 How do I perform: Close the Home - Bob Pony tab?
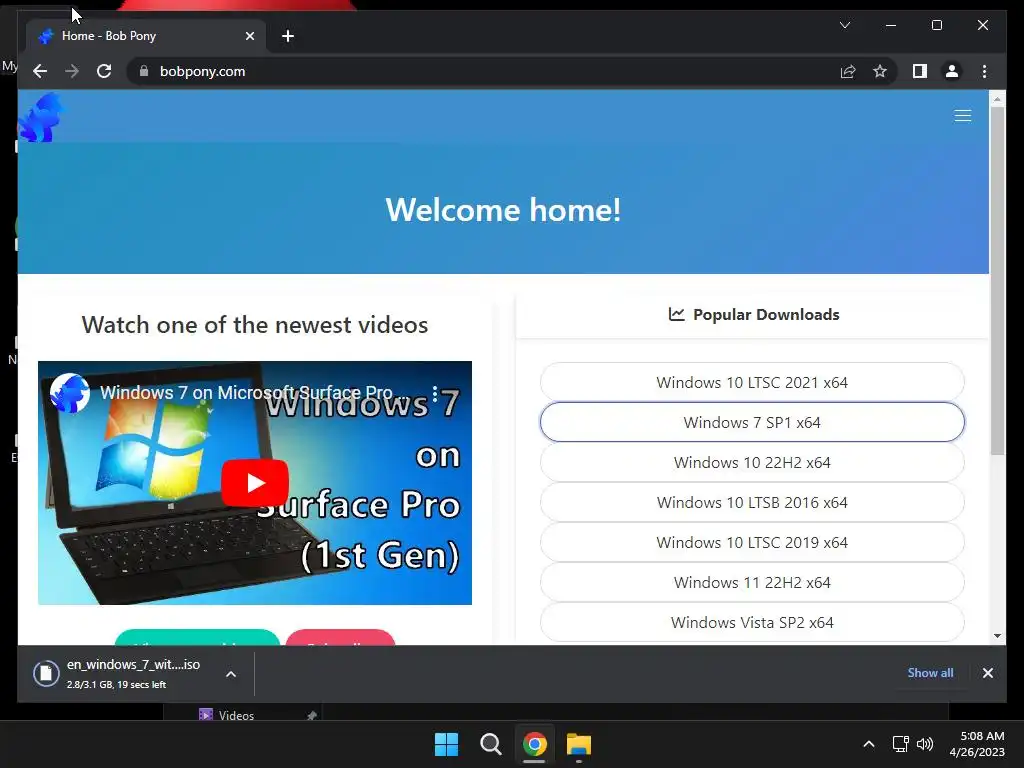[x=249, y=36]
